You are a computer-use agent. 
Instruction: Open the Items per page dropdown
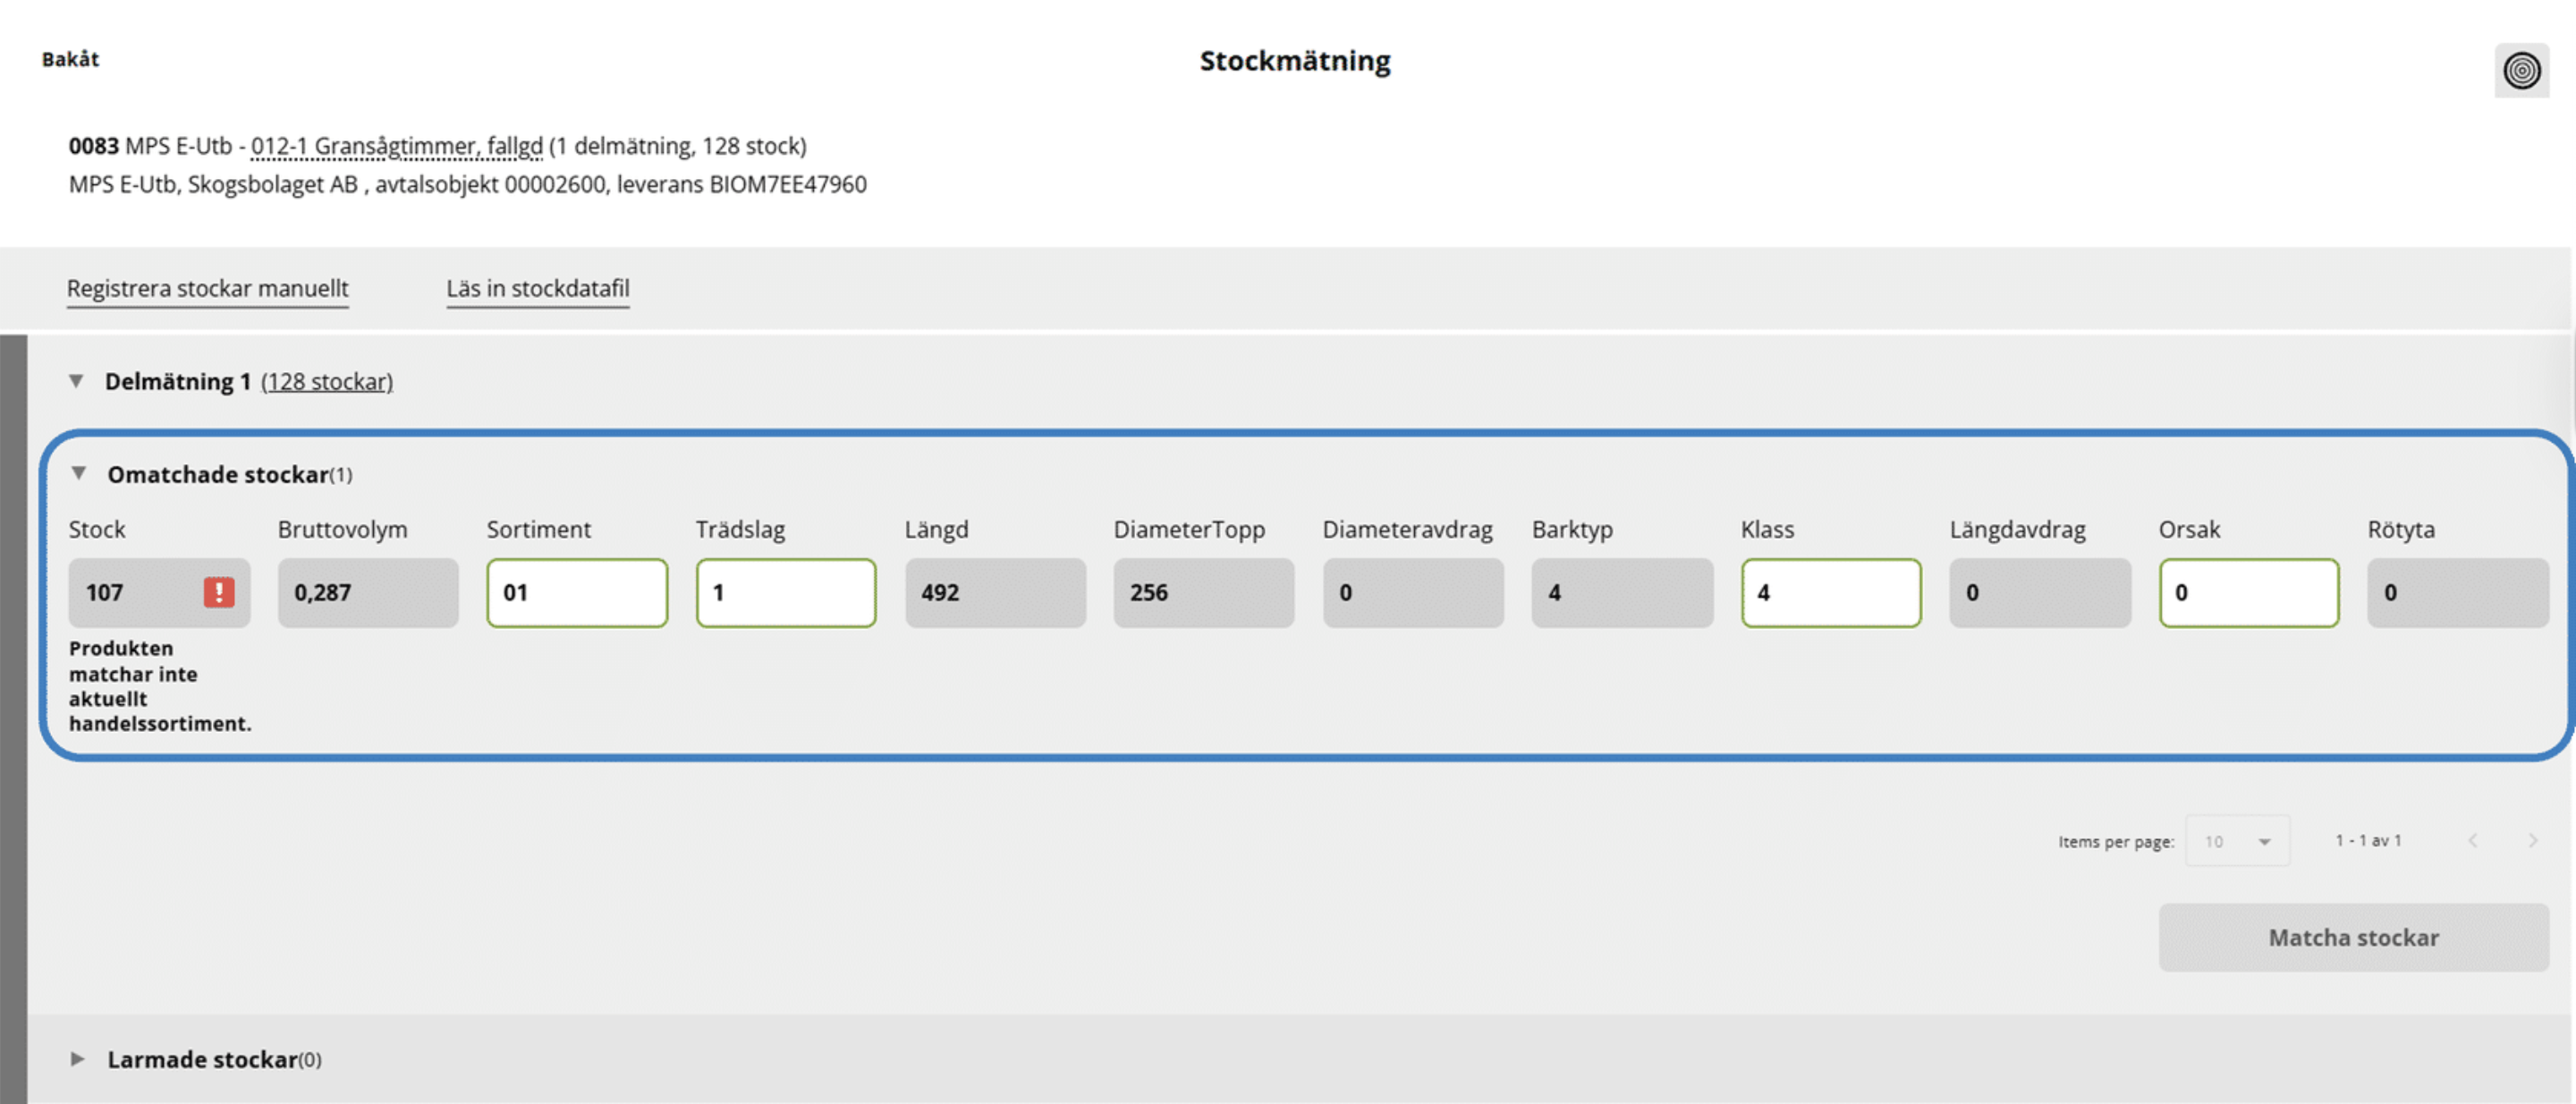2237,841
